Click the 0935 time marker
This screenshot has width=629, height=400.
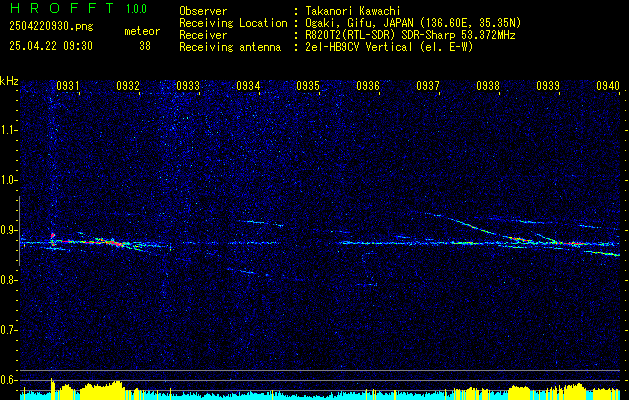[308, 86]
